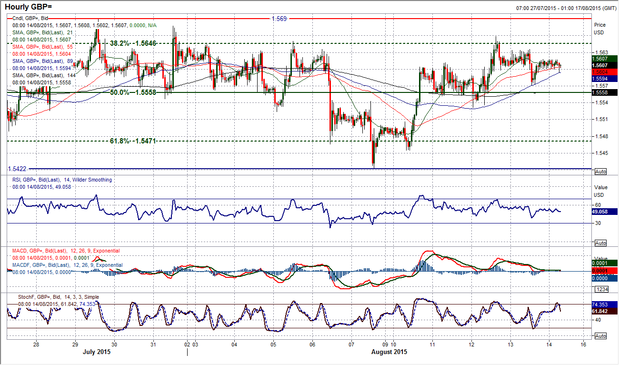Click the August 2015 timeline label
The image size is (619, 365).
click(389, 352)
